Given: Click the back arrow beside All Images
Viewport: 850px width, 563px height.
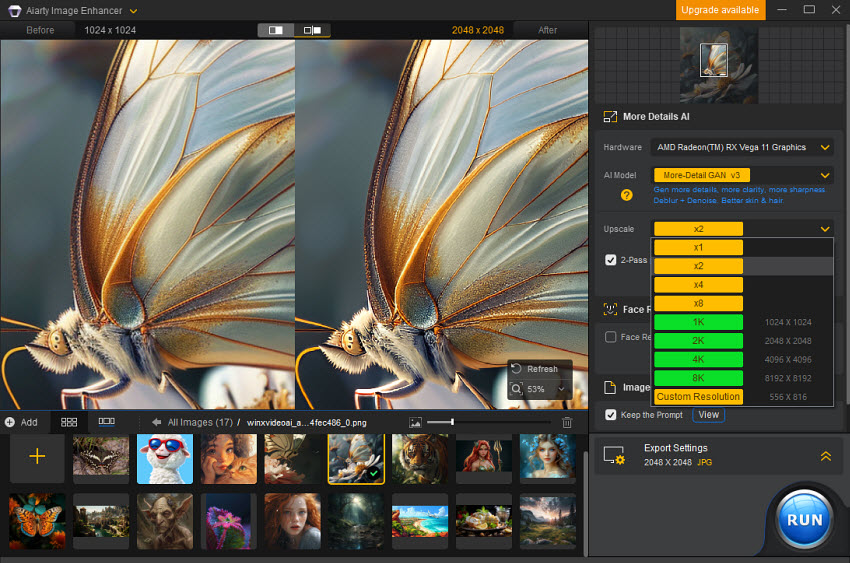Looking at the screenshot, I should [x=156, y=422].
